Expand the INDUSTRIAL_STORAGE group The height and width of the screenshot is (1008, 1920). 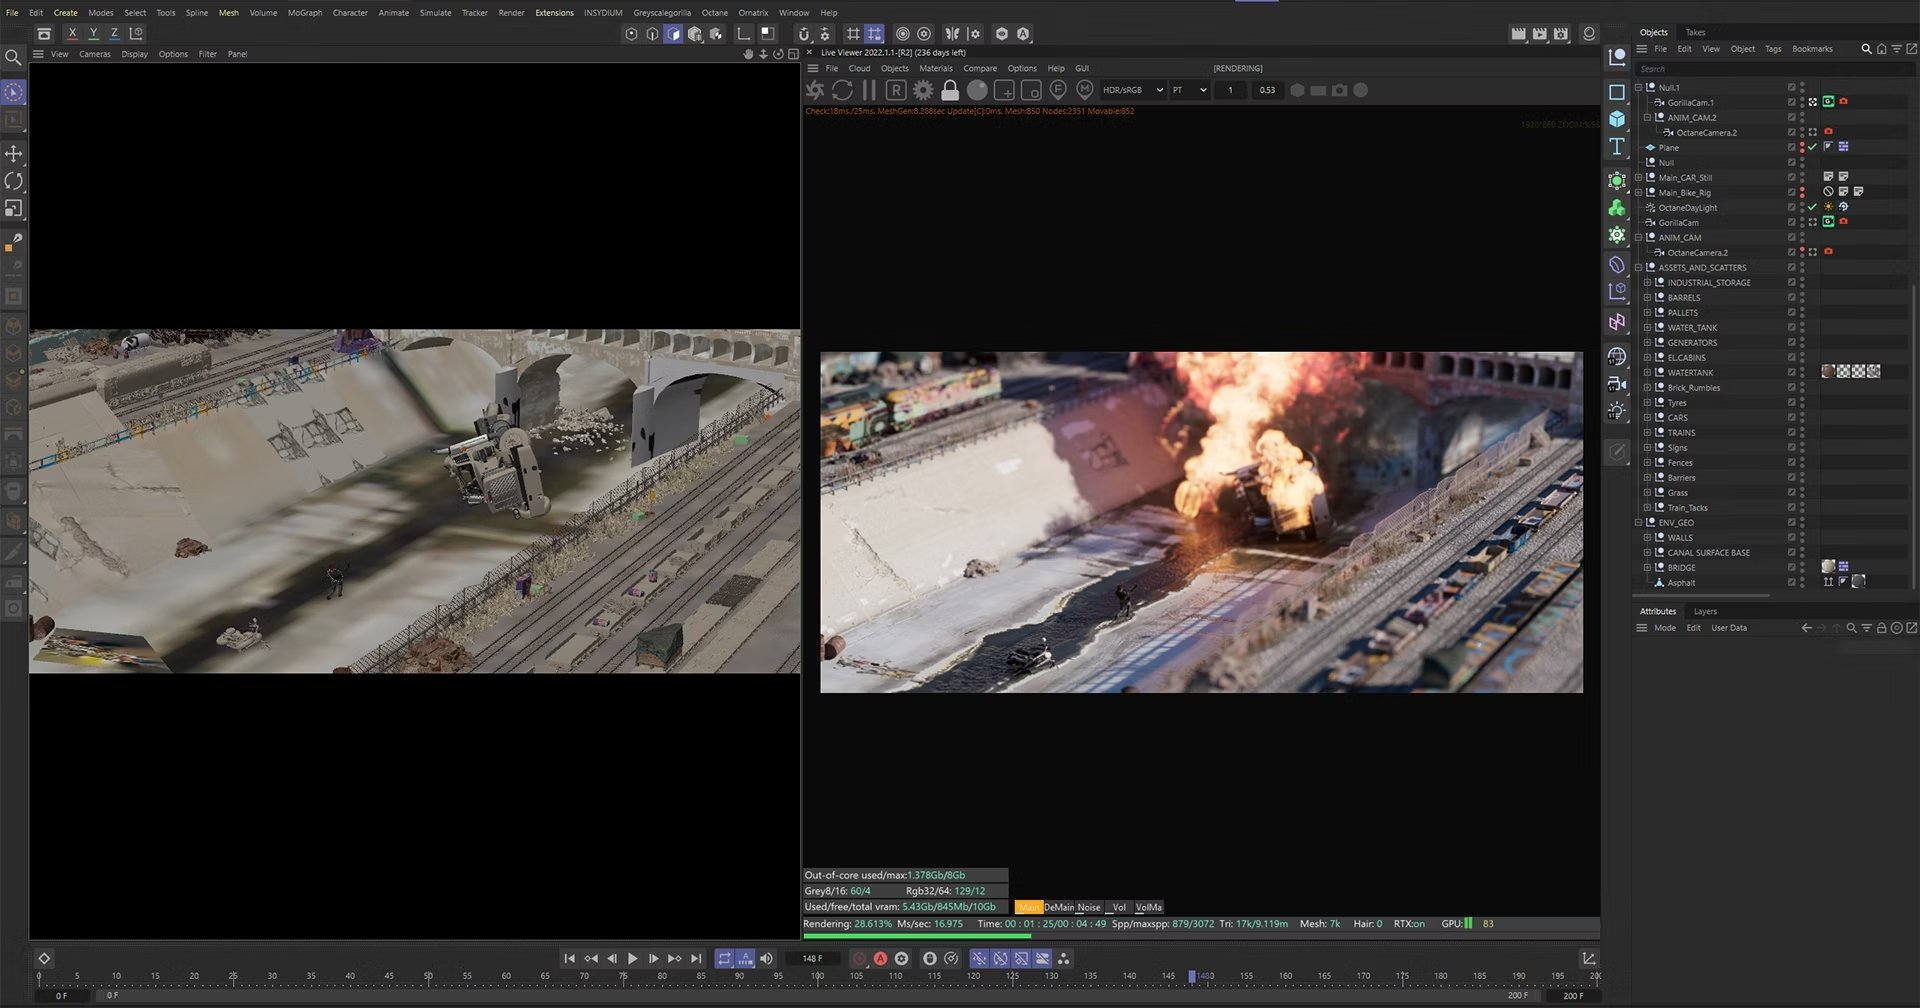1647,282
